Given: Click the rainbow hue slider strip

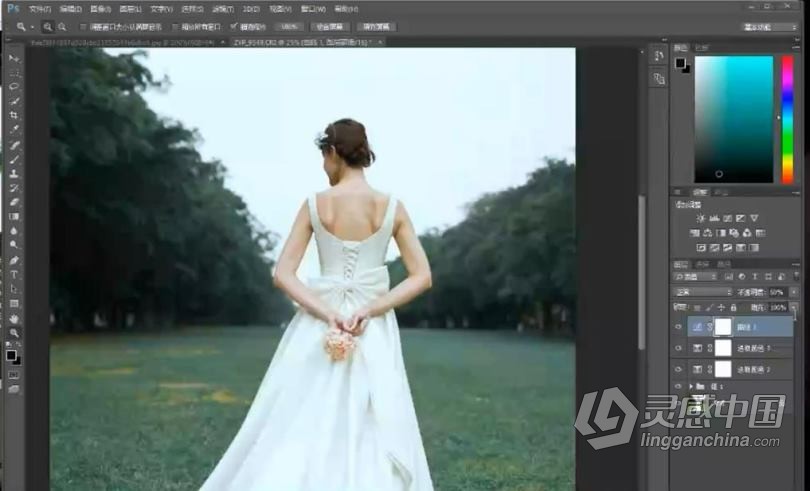Looking at the screenshot, I should (x=787, y=119).
